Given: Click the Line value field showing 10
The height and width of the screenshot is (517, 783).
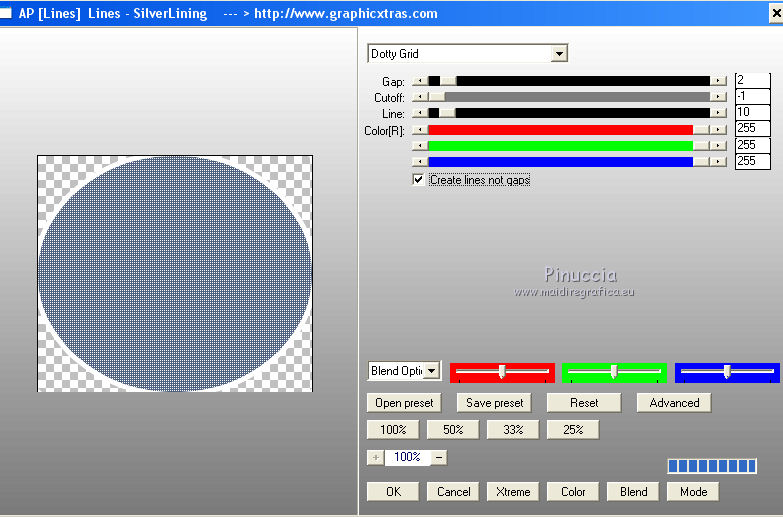Looking at the screenshot, I should (753, 112).
